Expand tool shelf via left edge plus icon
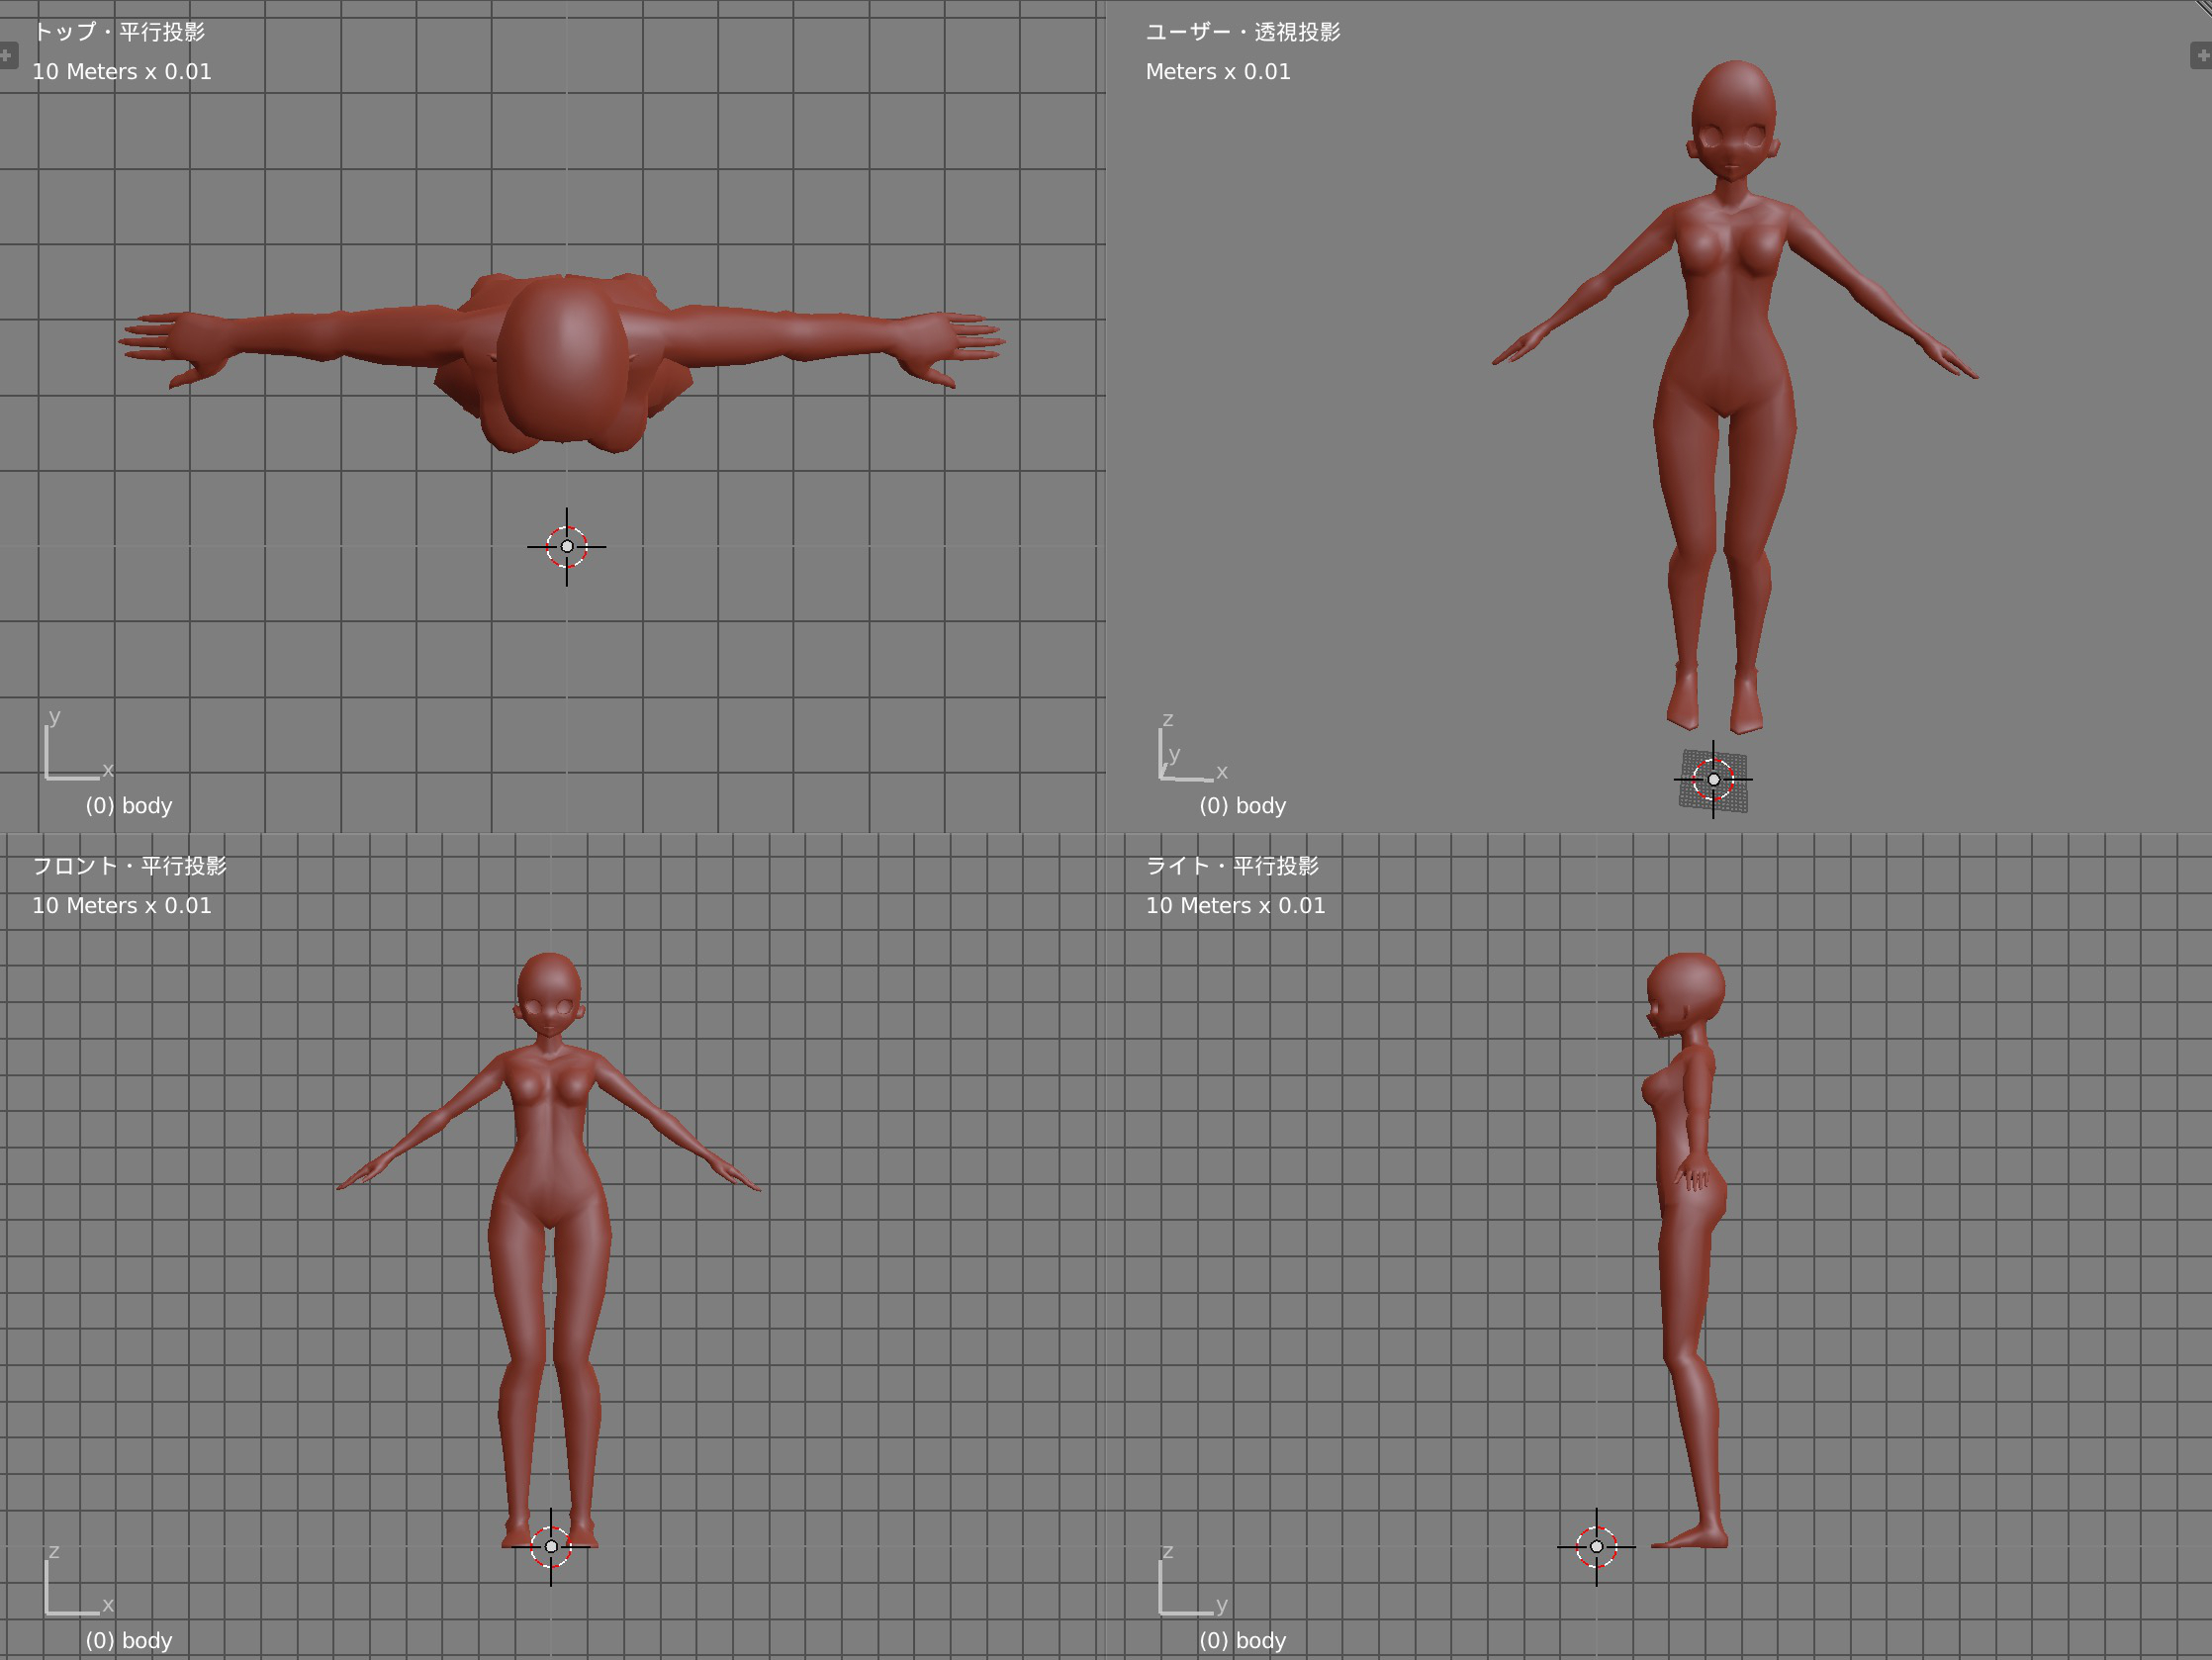This screenshot has height=1660, width=2212. point(7,55)
